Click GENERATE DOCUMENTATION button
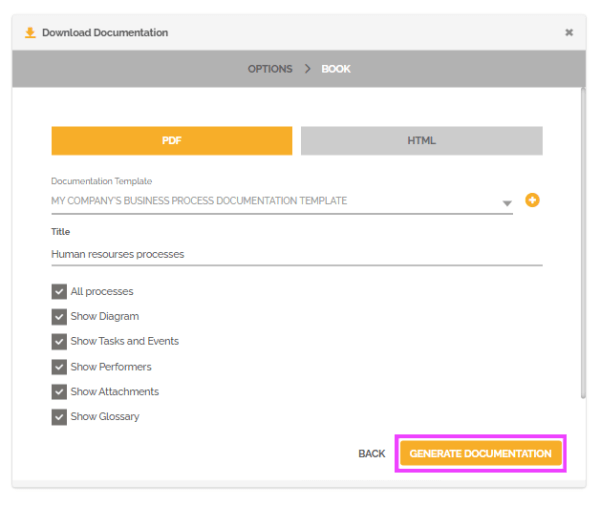The height and width of the screenshot is (506, 600). 481,454
